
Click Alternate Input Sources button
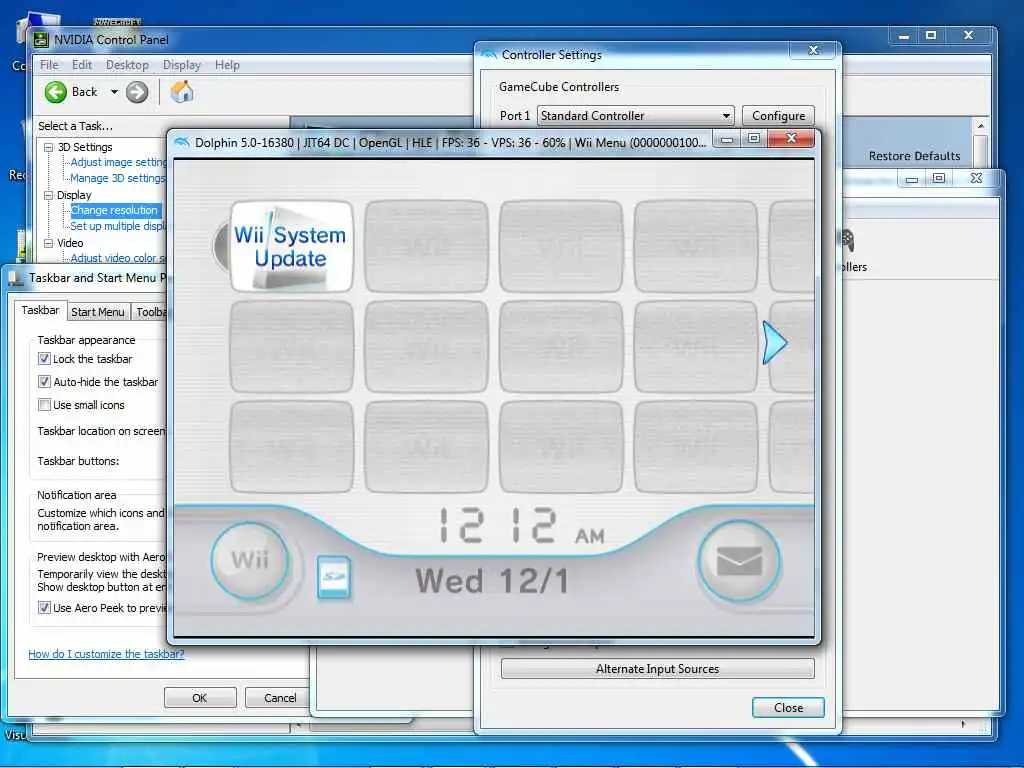click(x=658, y=669)
